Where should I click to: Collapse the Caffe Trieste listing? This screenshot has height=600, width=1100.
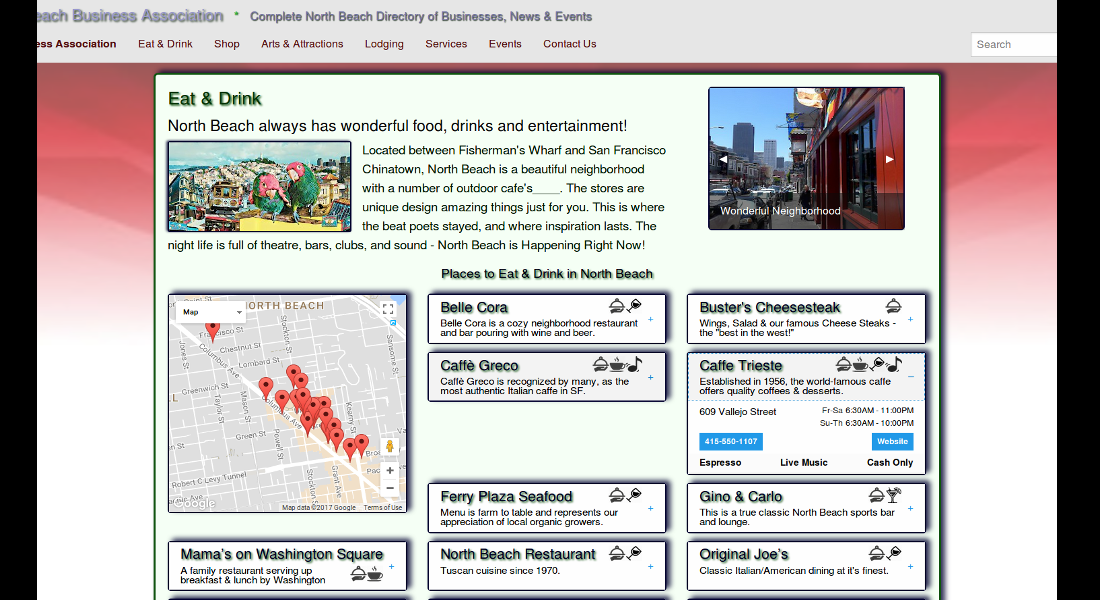click(x=910, y=377)
